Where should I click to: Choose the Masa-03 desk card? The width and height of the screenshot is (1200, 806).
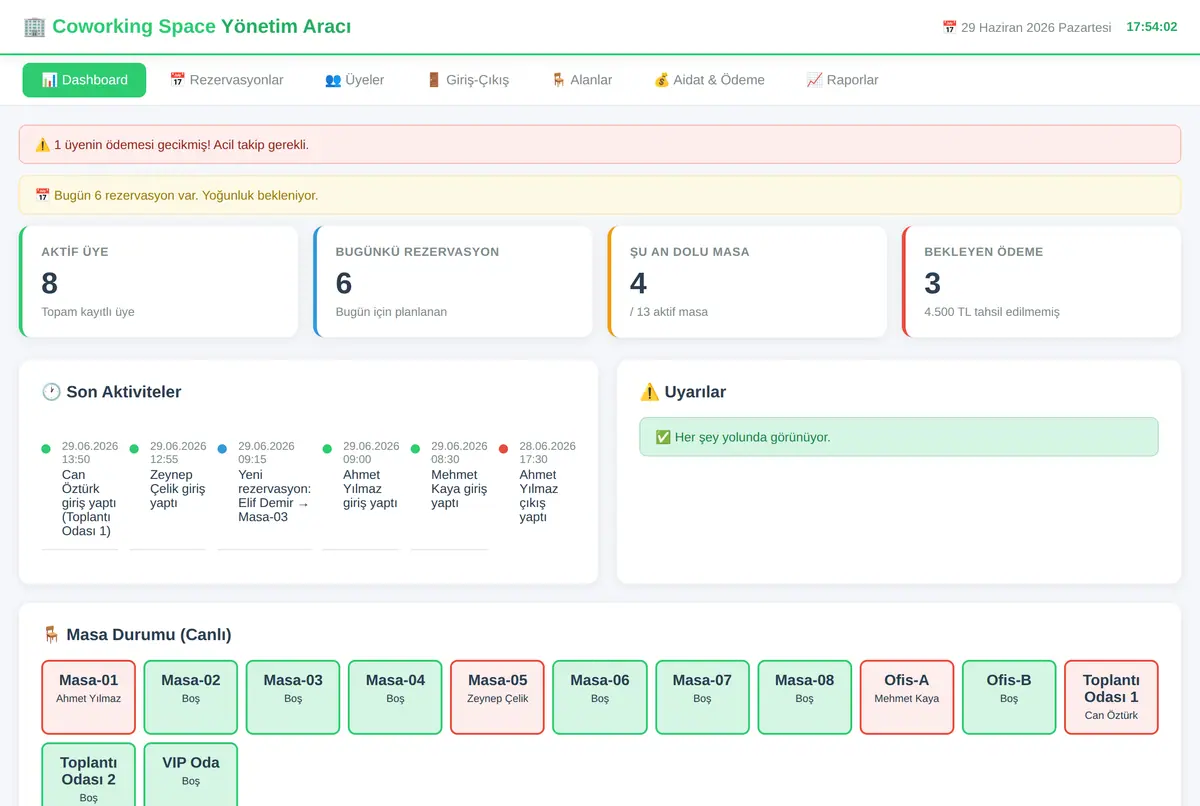(x=293, y=697)
